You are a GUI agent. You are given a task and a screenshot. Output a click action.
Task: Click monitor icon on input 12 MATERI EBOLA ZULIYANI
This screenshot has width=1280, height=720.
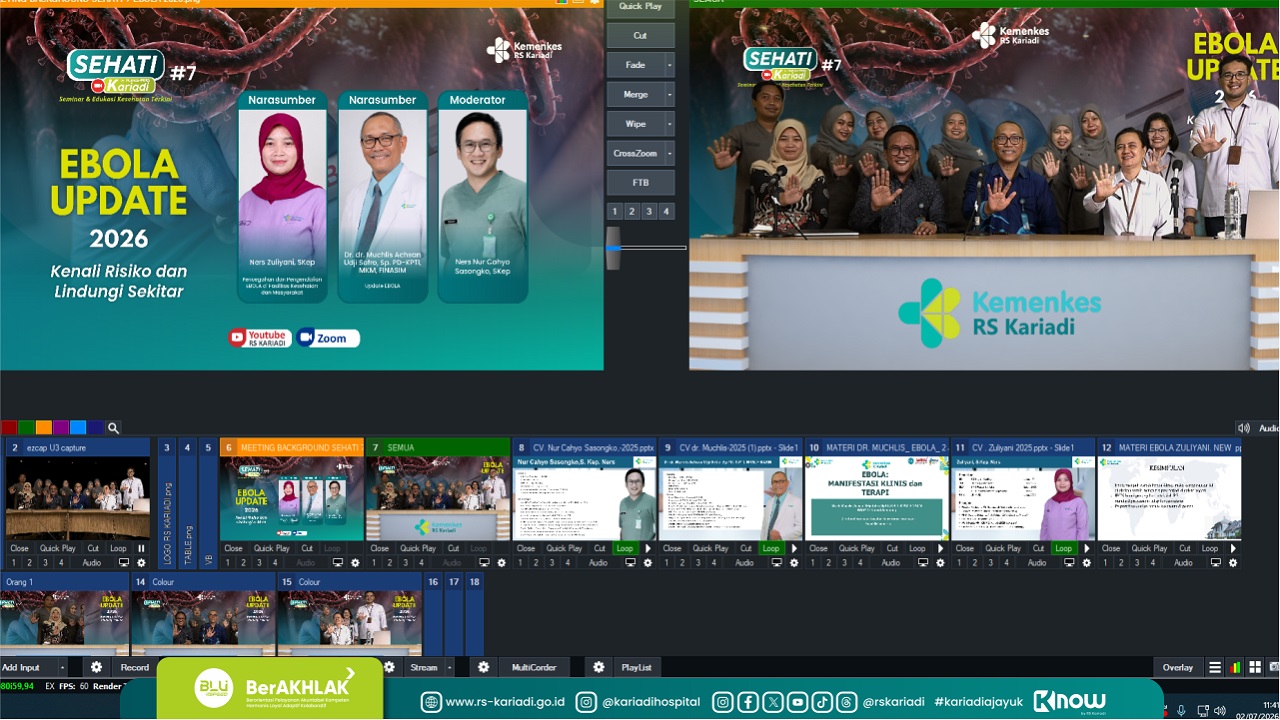(1215, 563)
